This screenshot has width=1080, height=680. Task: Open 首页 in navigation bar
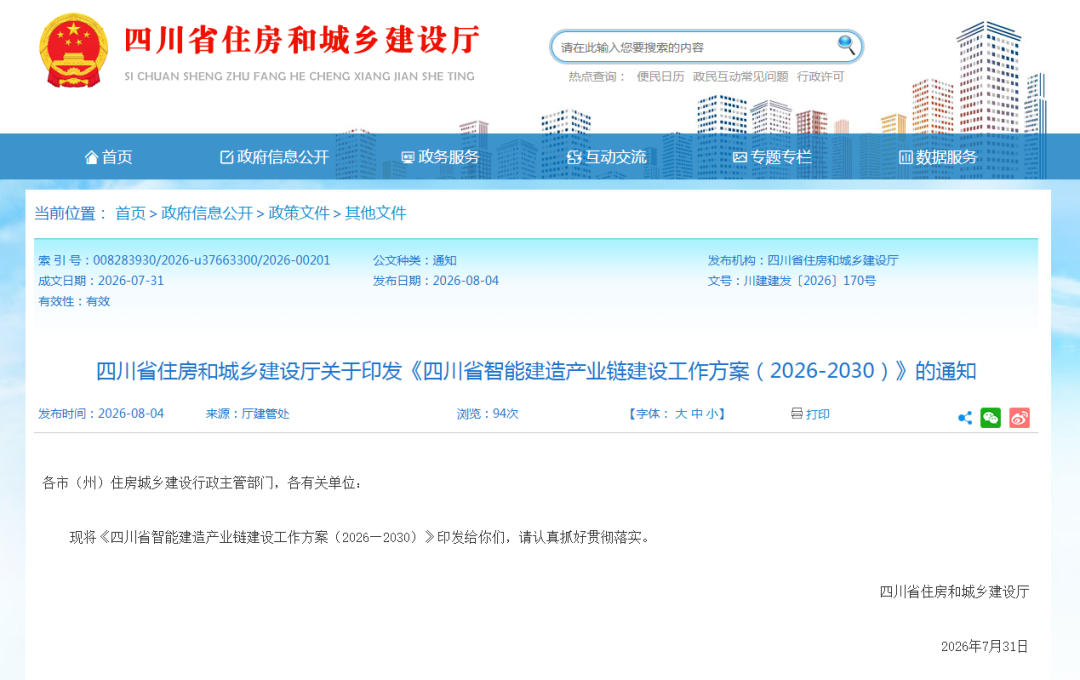click(108, 157)
